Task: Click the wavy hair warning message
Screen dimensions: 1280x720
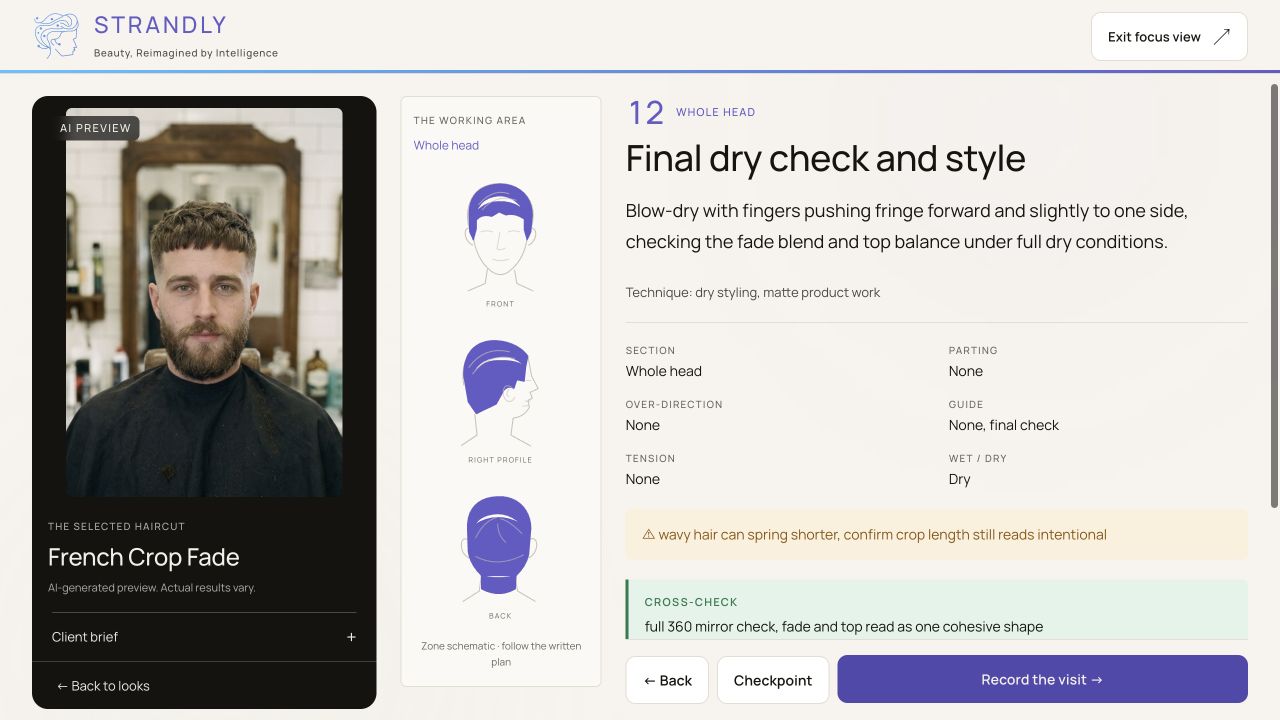Action: click(x=882, y=535)
